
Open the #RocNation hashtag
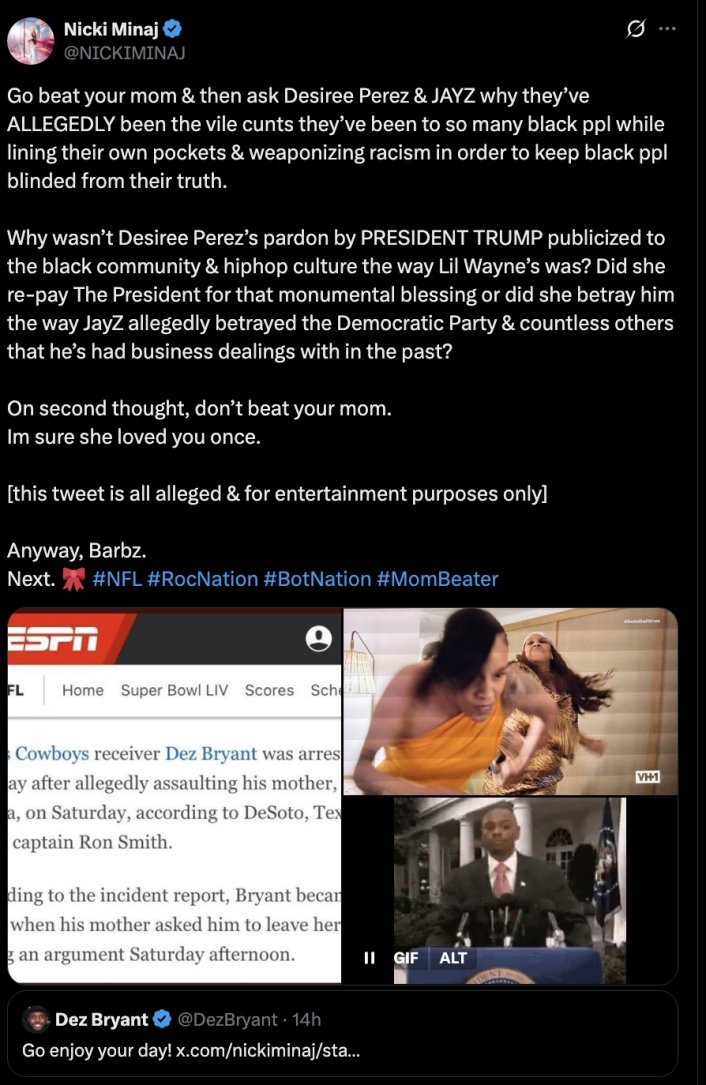(x=202, y=578)
